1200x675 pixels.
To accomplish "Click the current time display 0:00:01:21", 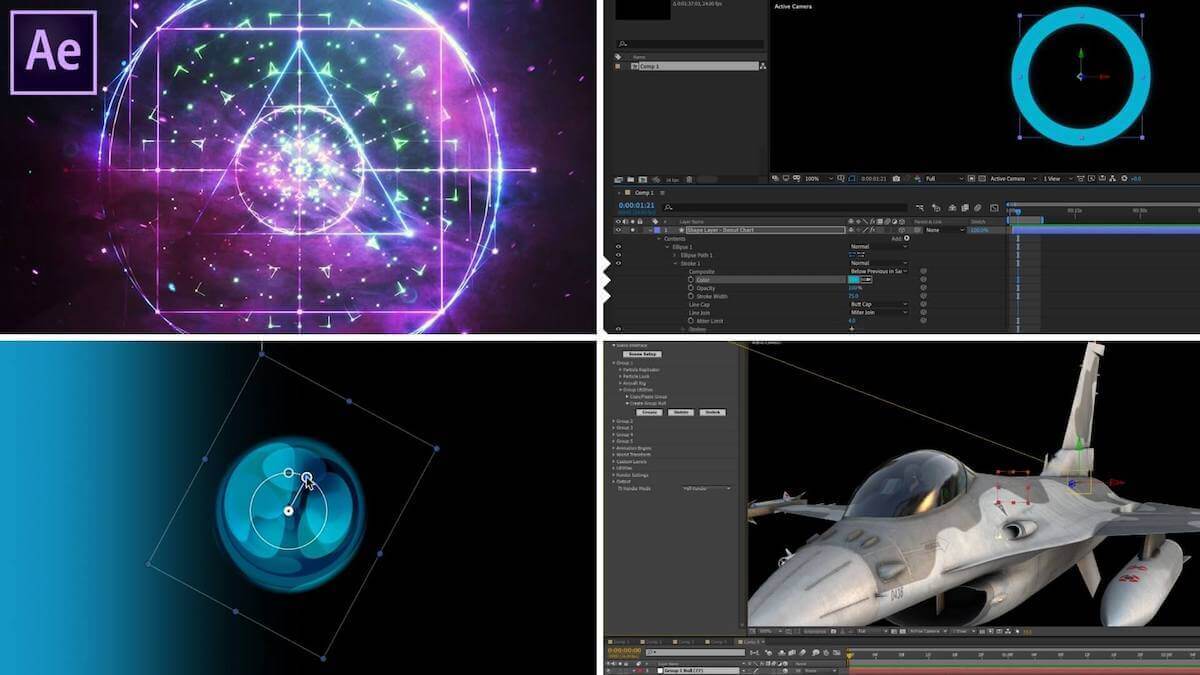I will pyautogui.click(x=637, y=205).
